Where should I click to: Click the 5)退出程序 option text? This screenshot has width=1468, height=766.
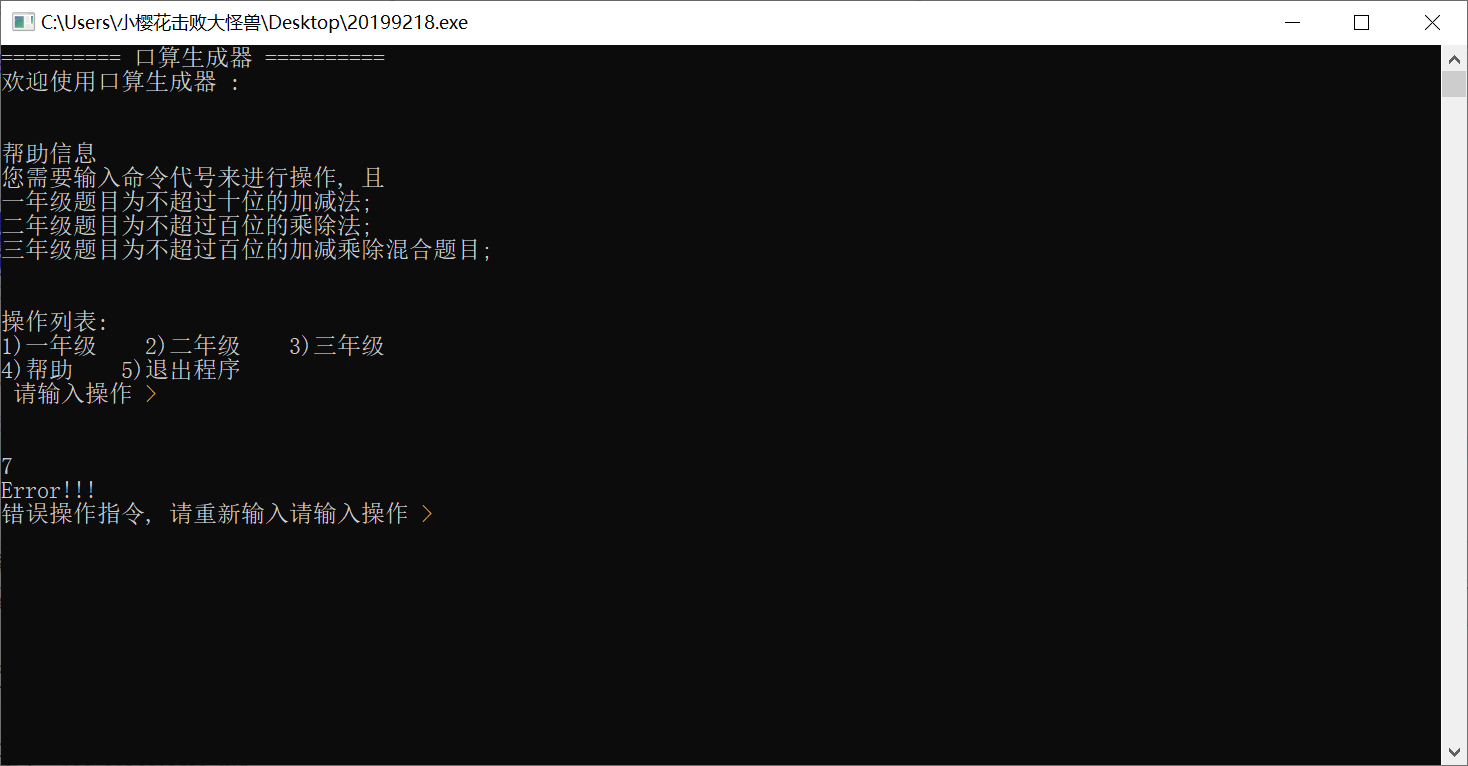pos(181,370)
